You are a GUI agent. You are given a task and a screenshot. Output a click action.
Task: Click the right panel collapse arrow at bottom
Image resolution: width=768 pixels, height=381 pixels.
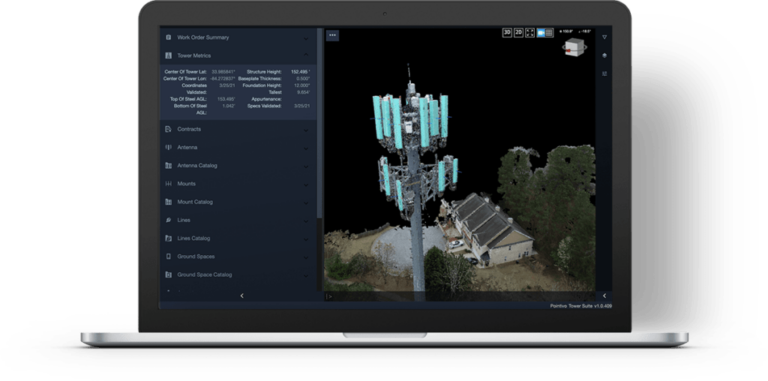click(x=604, y=296)
